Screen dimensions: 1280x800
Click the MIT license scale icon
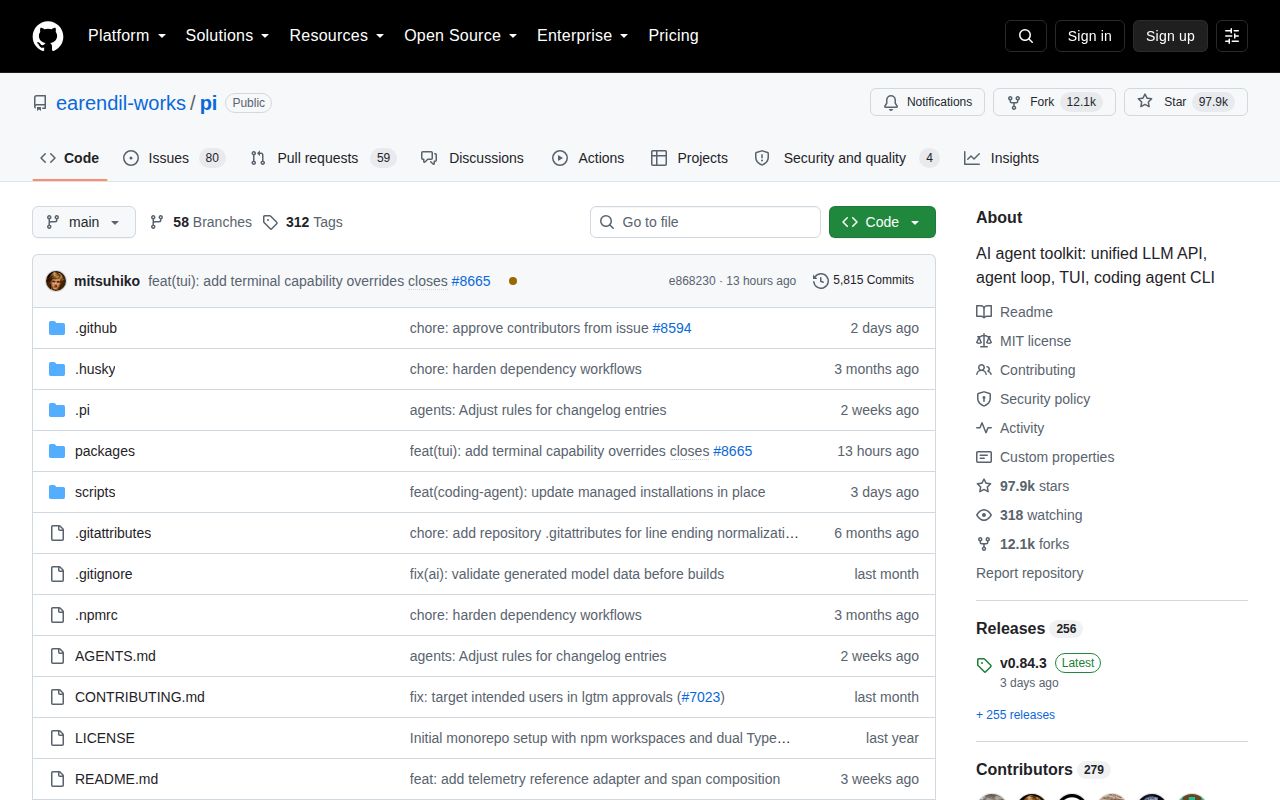point(984,341)
